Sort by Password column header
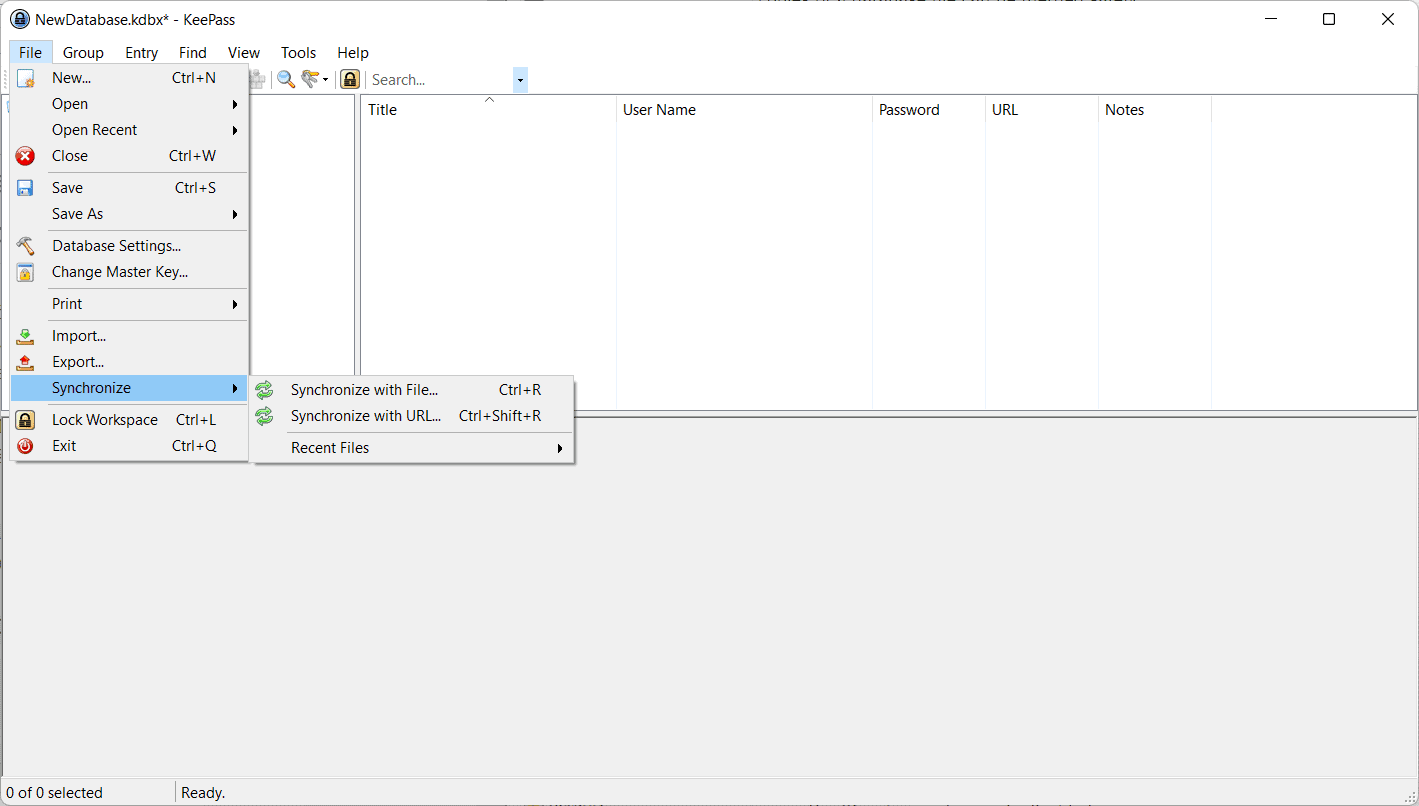1419x806 pixels. pos(928,110)
